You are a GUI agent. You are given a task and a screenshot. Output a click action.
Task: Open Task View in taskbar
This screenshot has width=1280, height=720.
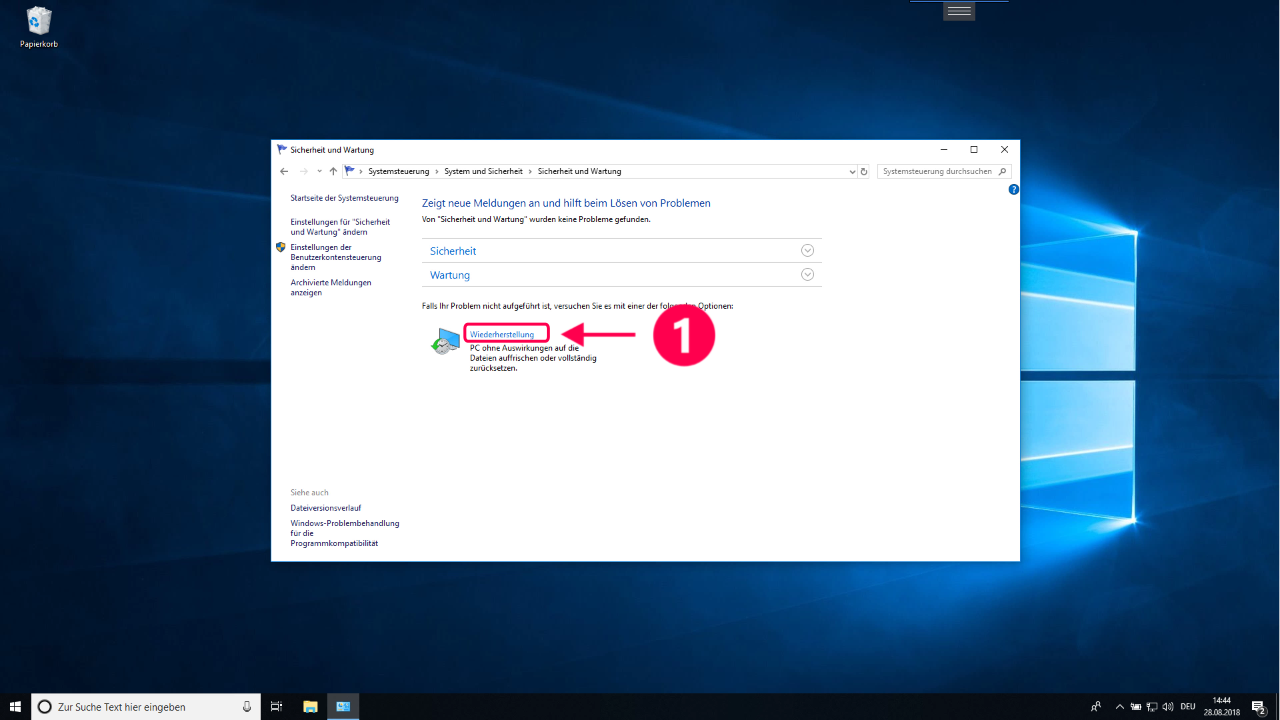(277, 706)
